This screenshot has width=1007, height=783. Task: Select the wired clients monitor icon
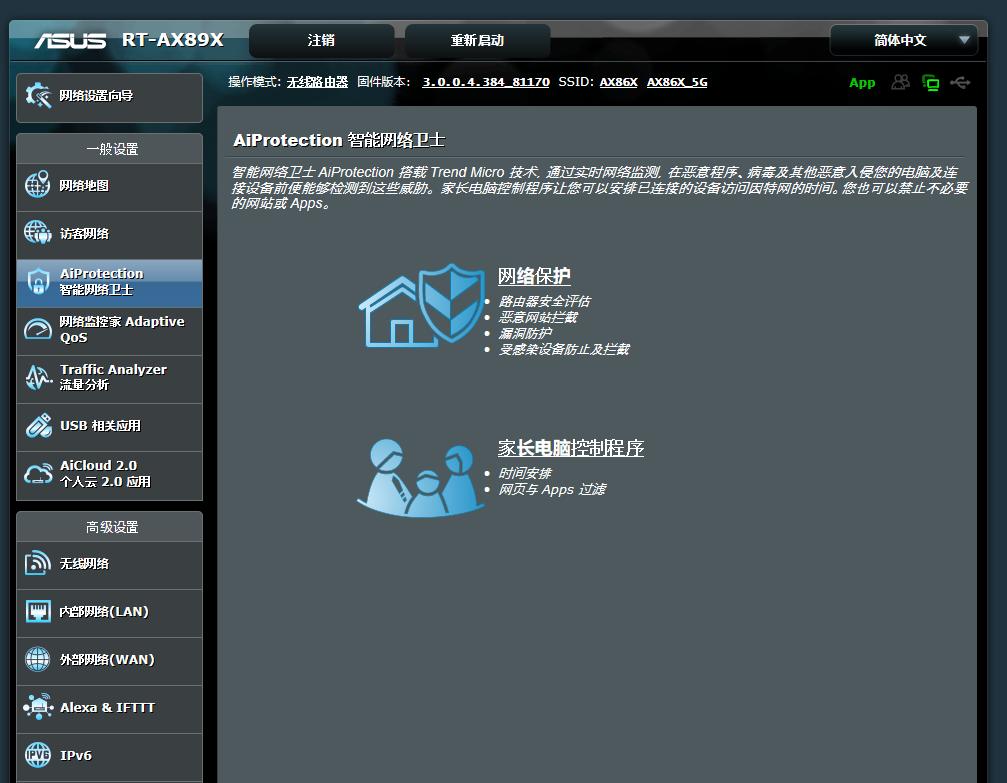930,83
